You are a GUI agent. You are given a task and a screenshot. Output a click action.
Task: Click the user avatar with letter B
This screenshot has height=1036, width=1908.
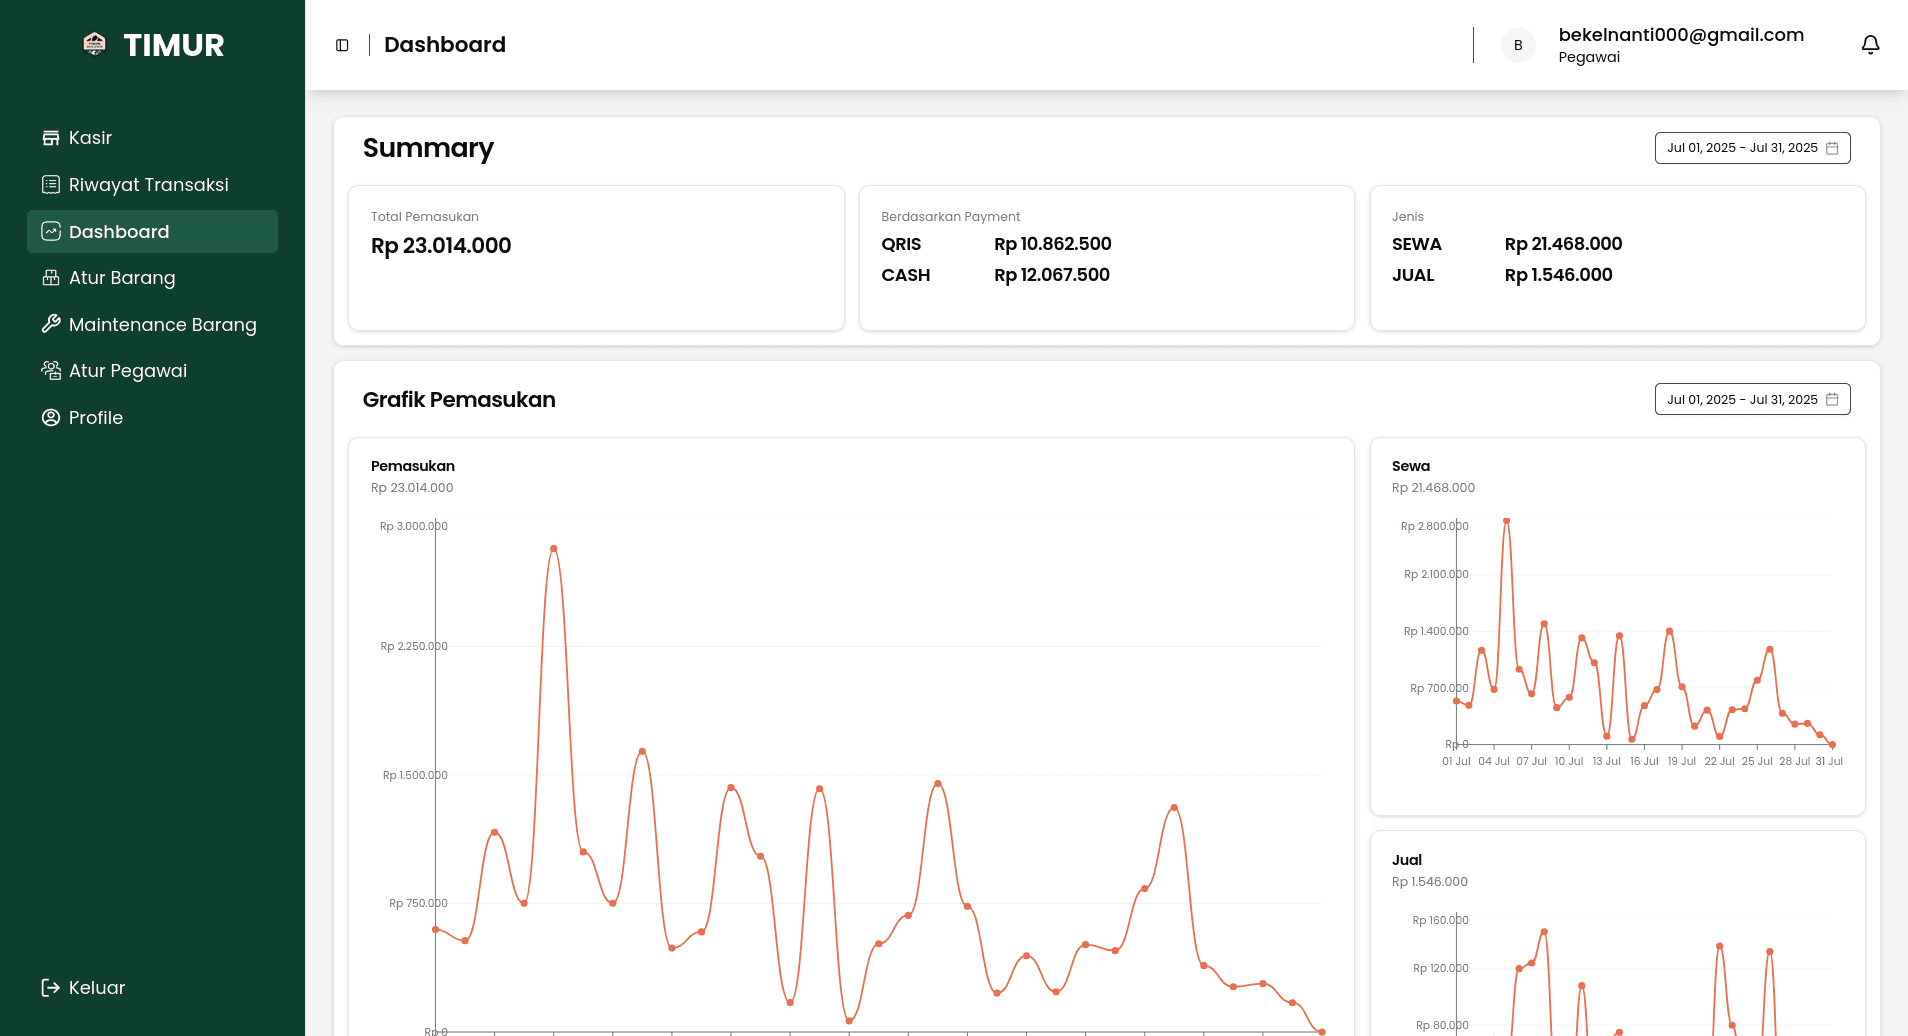click(1518, 45)
